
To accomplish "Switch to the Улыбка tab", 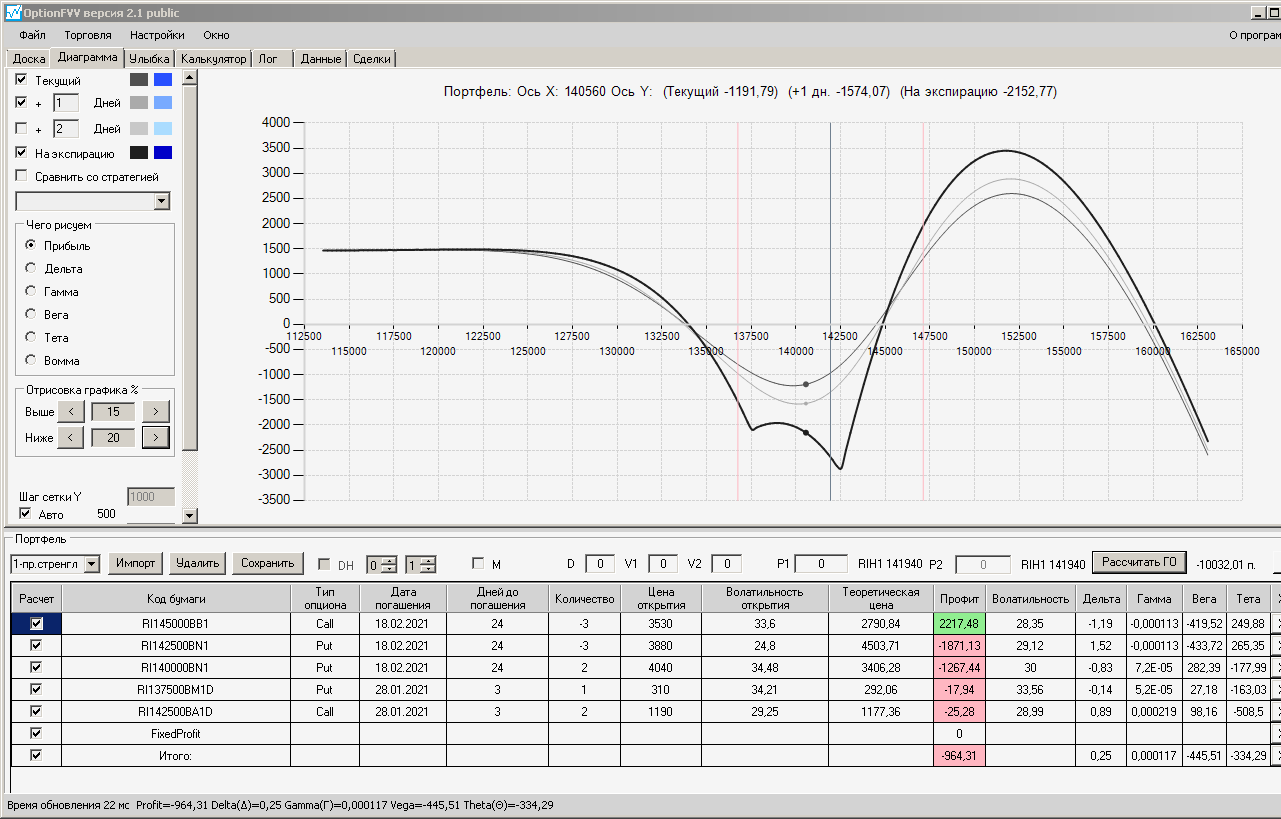I will click(x=150, y=59).
